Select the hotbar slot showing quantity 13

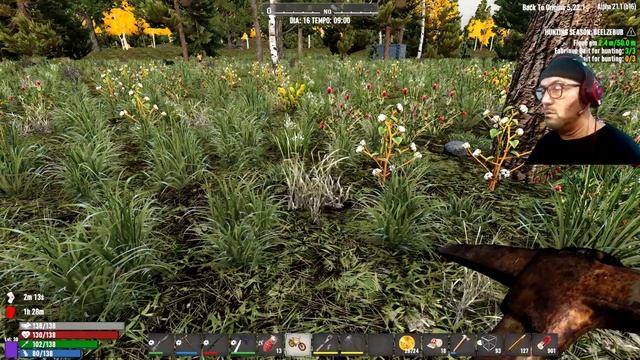coord(270,344)
